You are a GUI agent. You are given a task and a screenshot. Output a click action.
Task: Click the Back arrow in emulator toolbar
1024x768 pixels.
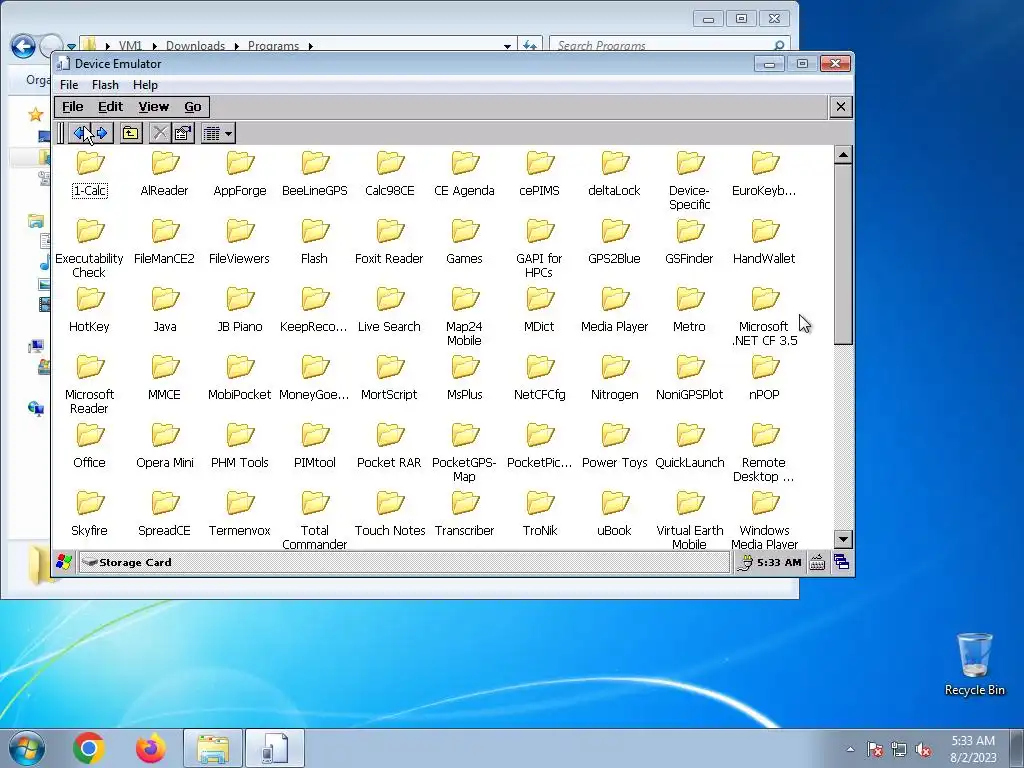click(x=79, y=133)
